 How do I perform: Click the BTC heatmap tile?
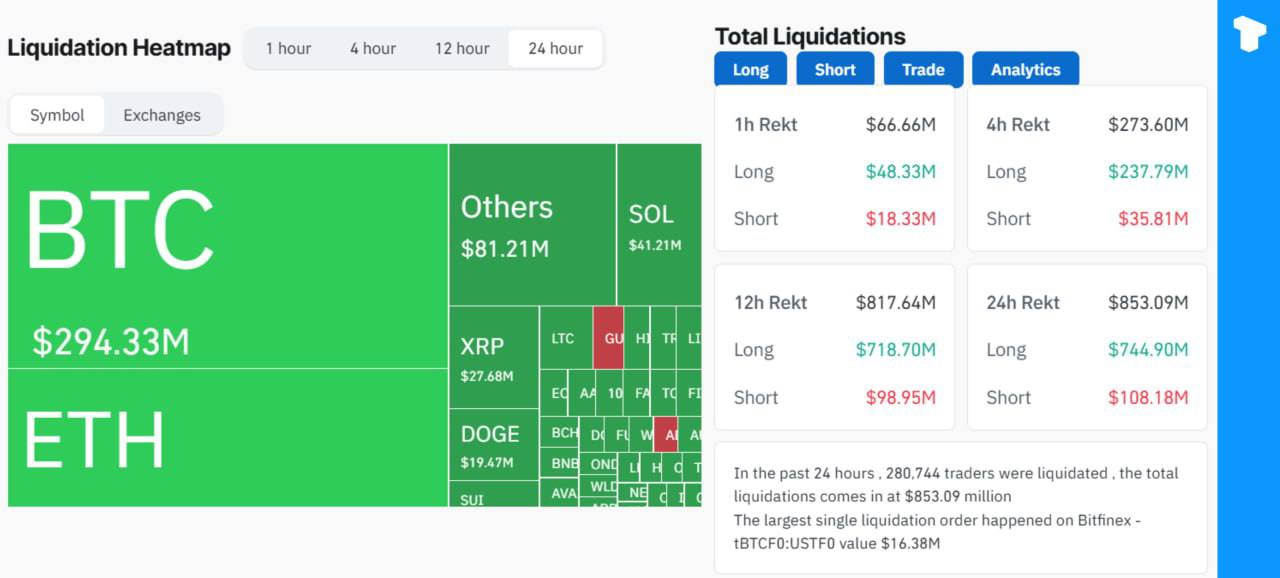(228, 256)
